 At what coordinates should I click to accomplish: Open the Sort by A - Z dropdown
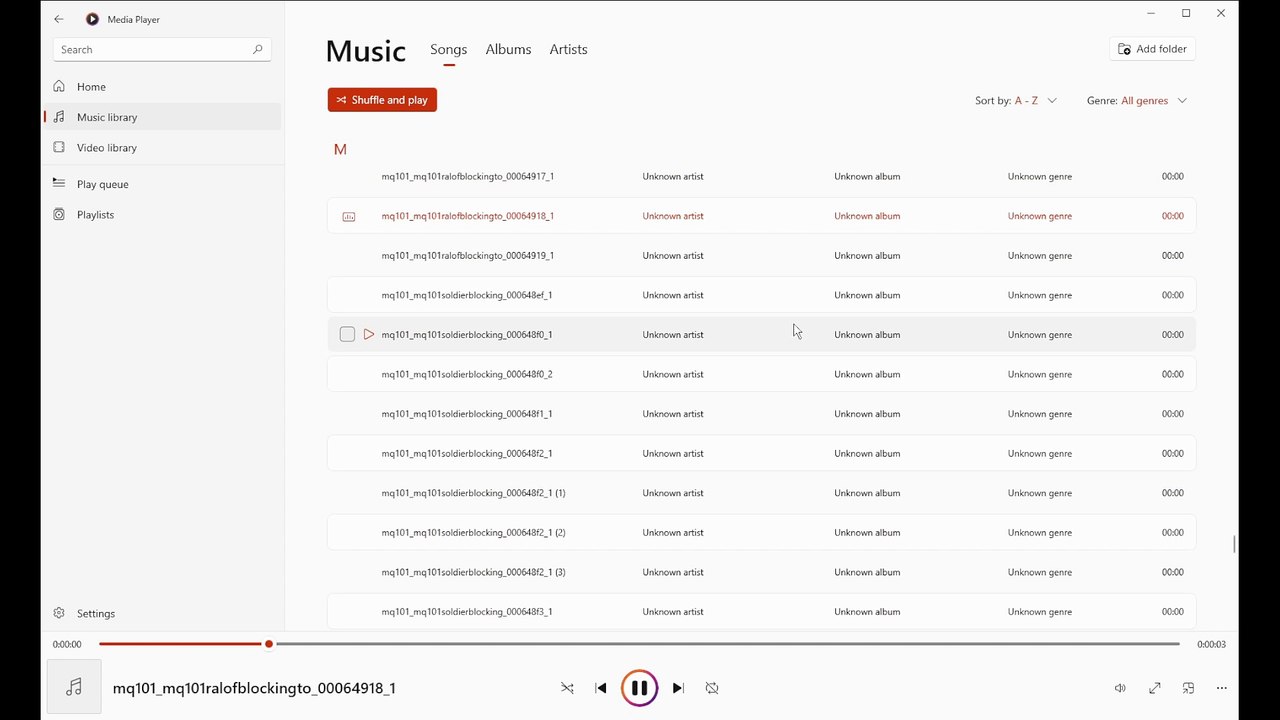click(1016, 100)
